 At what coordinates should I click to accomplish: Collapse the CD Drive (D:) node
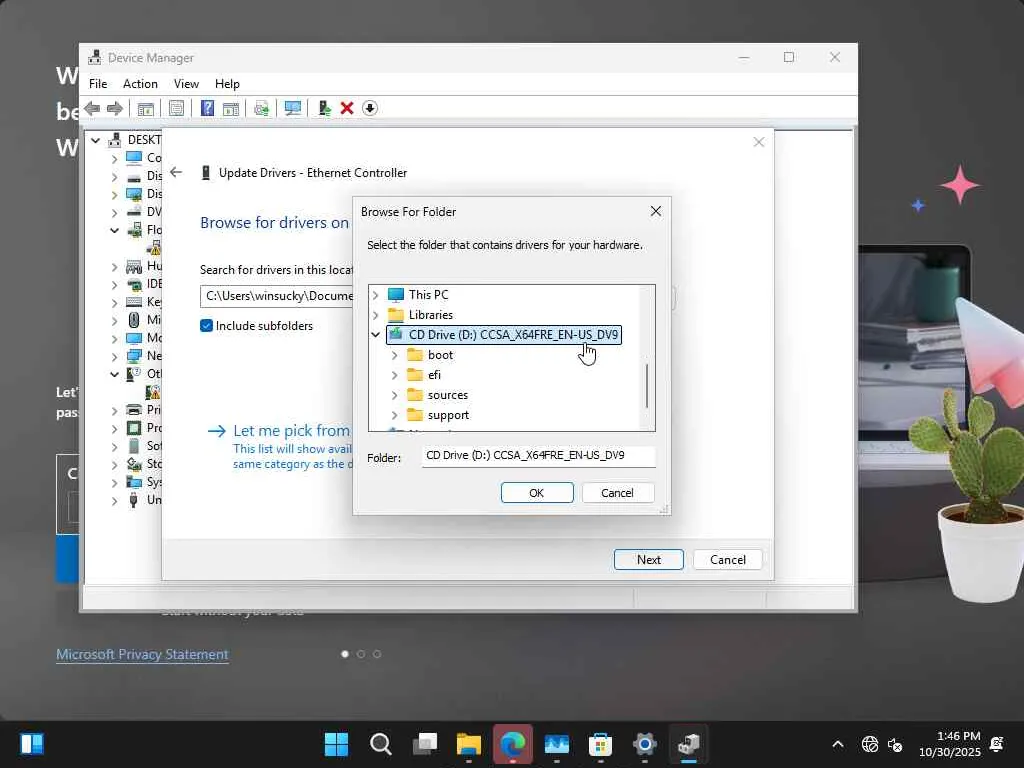pos(376,335)
